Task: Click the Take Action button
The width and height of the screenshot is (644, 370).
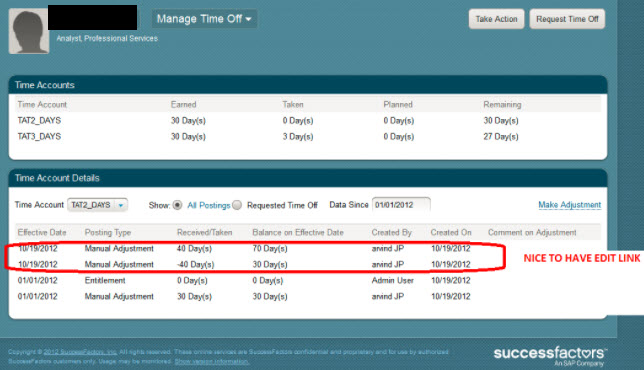Action: [x=496, y=19]
